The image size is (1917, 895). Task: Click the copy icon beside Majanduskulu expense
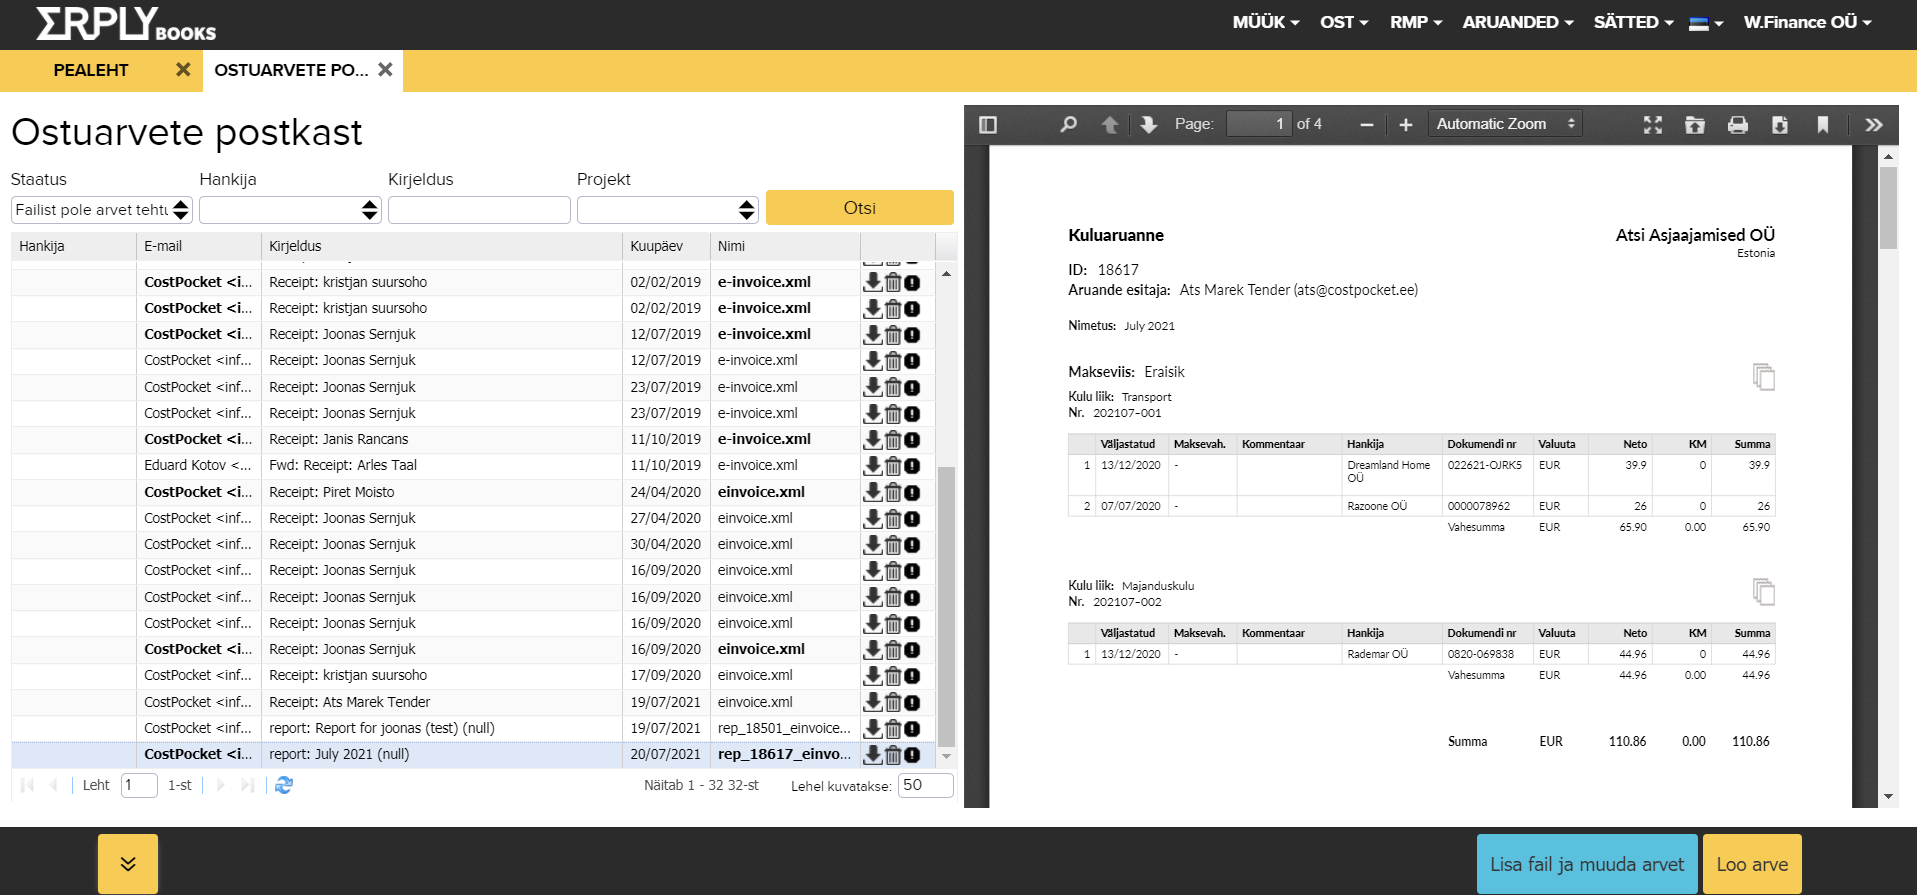click(x=1764, y=592)
